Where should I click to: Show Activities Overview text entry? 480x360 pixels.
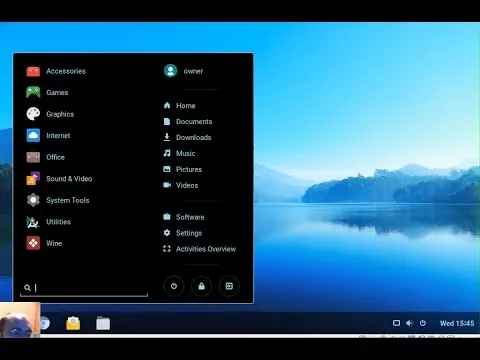[206, 249]
